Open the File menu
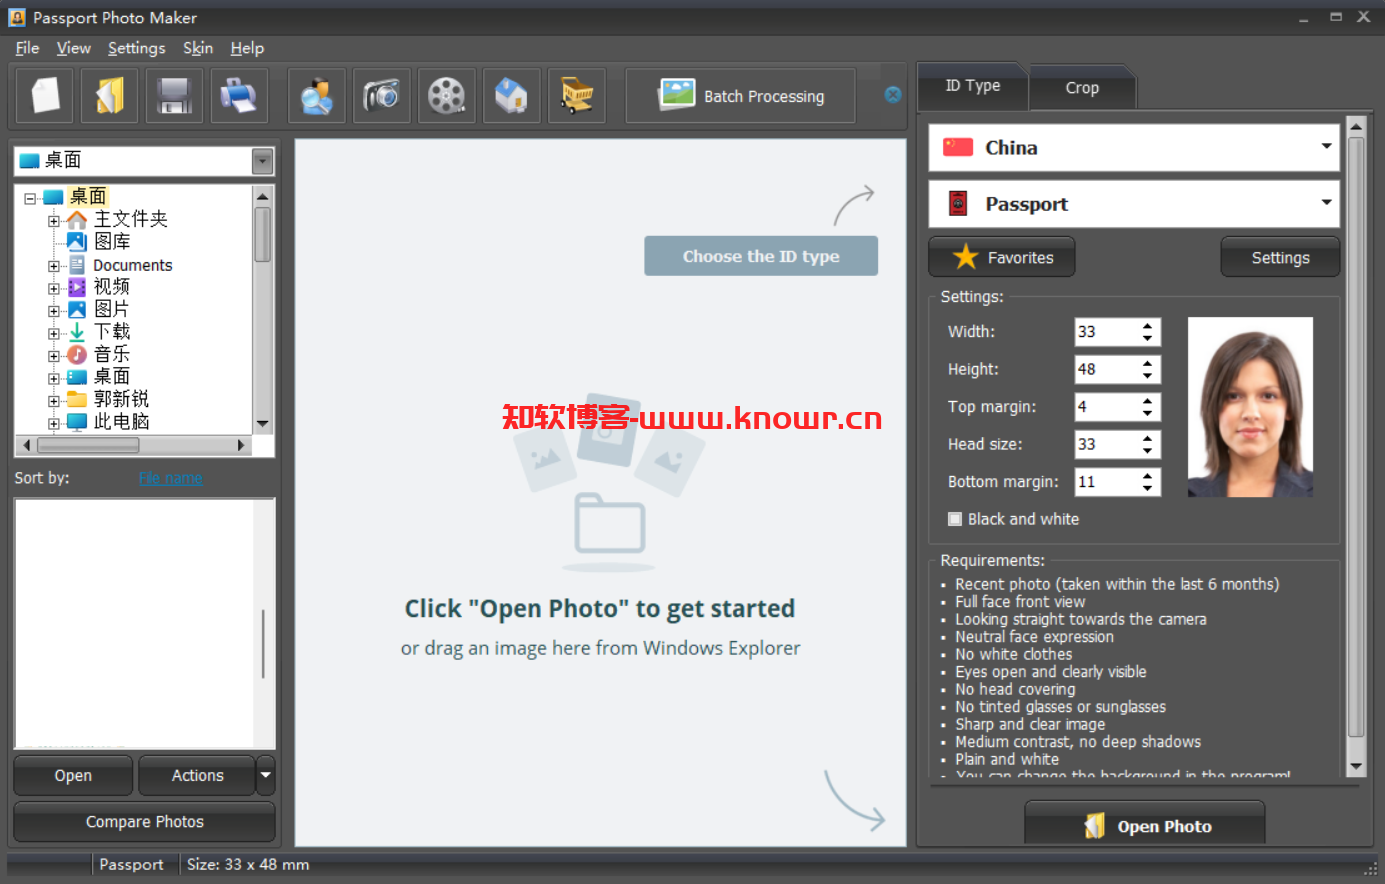Image resolution: width=1385 pixels, height=884 pixels. (27, 48)
